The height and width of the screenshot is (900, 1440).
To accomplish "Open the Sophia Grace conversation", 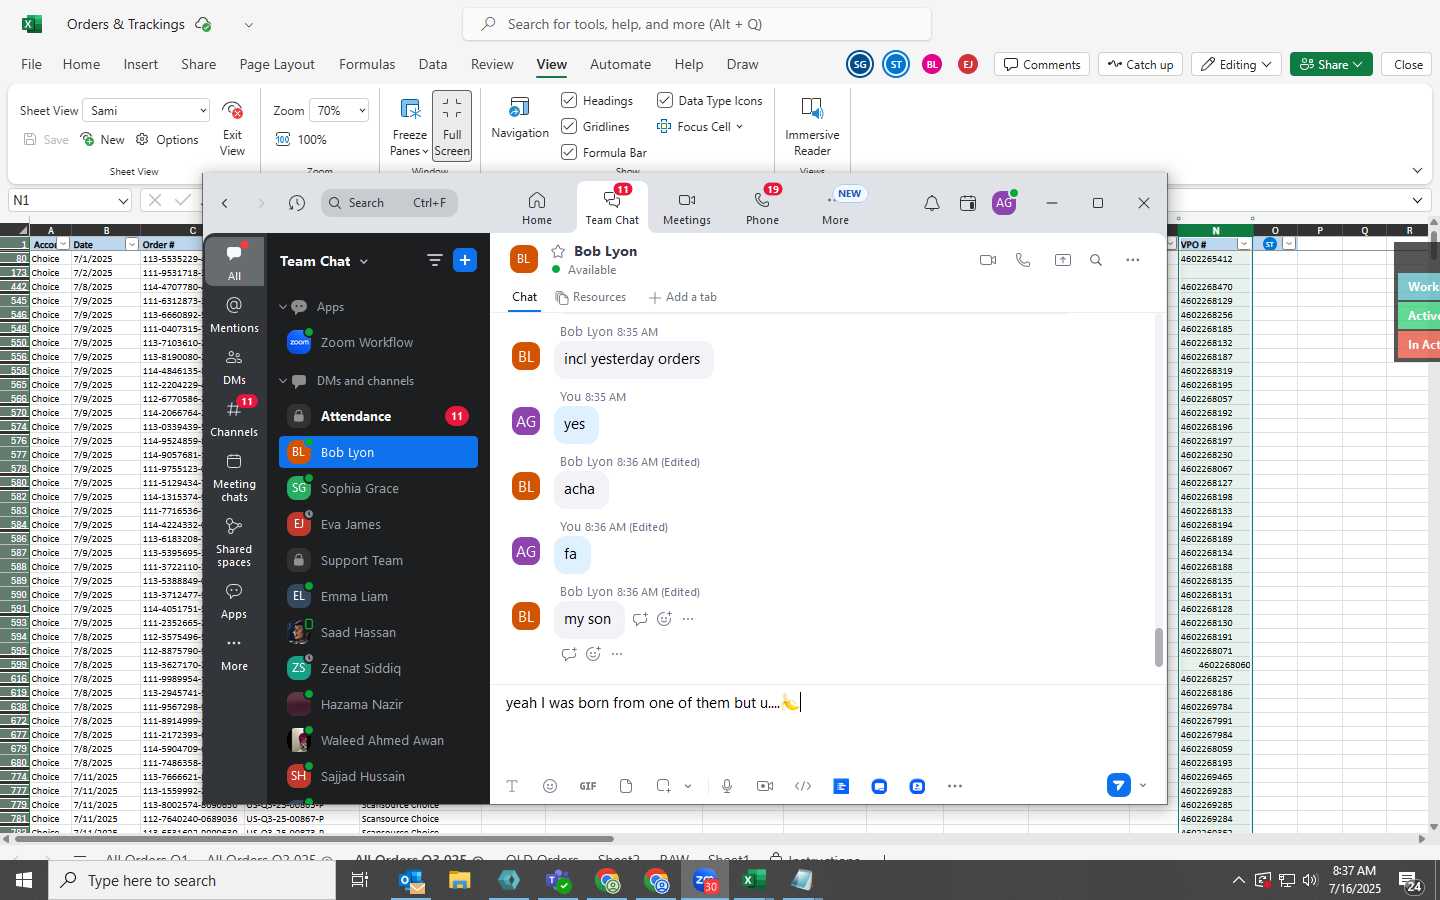I will (378, 488).
